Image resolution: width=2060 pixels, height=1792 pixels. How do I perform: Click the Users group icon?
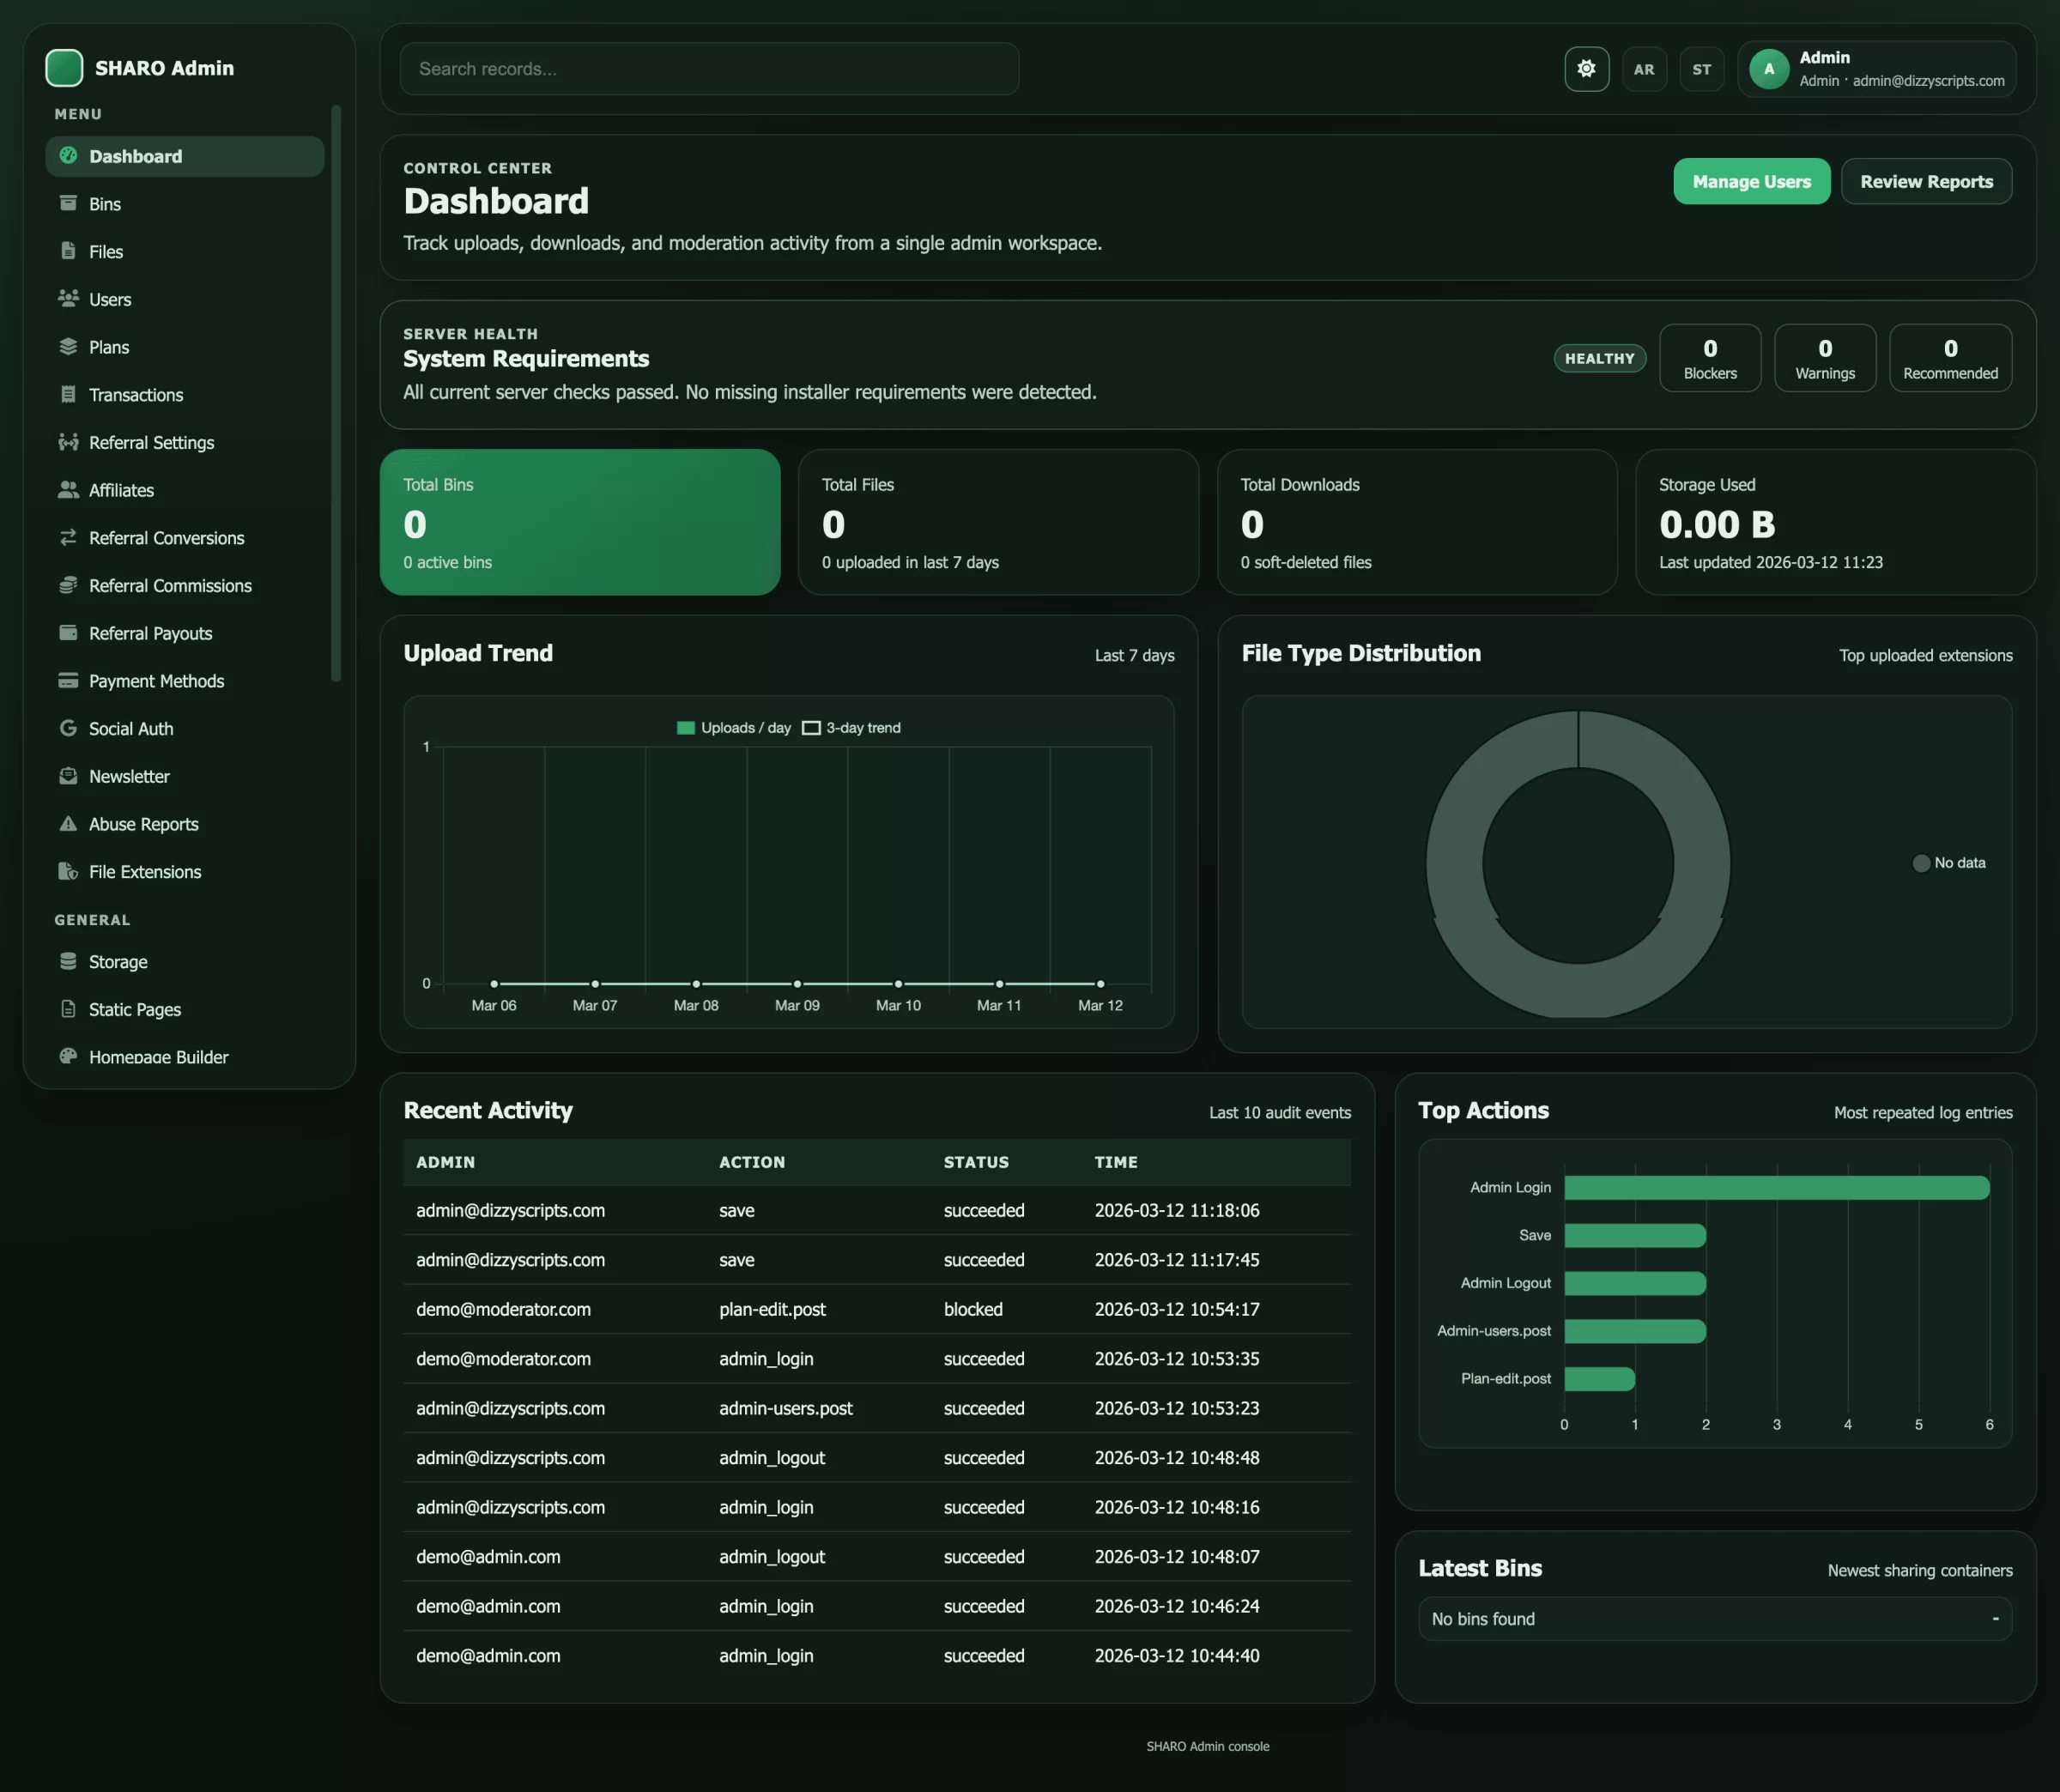[x=68, y=298]
